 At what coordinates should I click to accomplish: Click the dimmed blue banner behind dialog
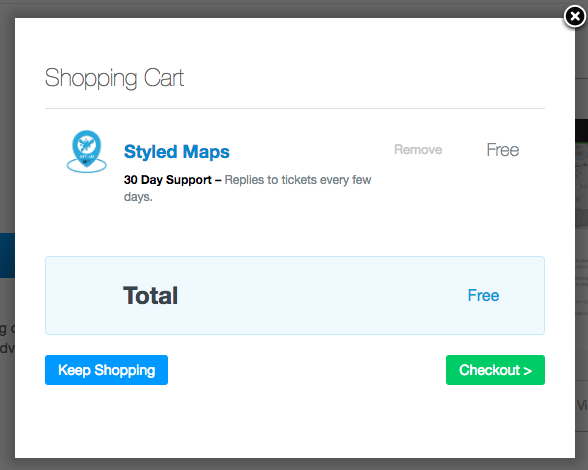point(7,255)
